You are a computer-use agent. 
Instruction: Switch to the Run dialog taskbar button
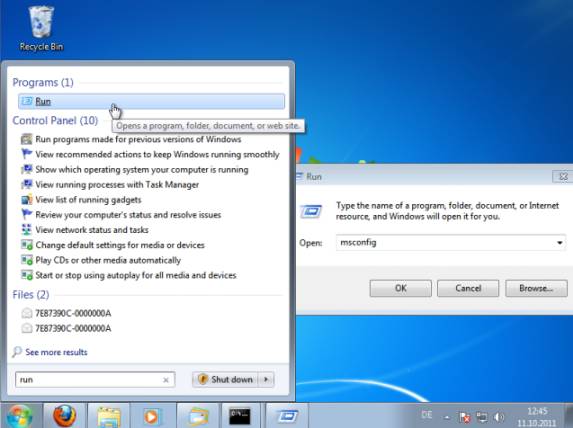tap(287, 416)
